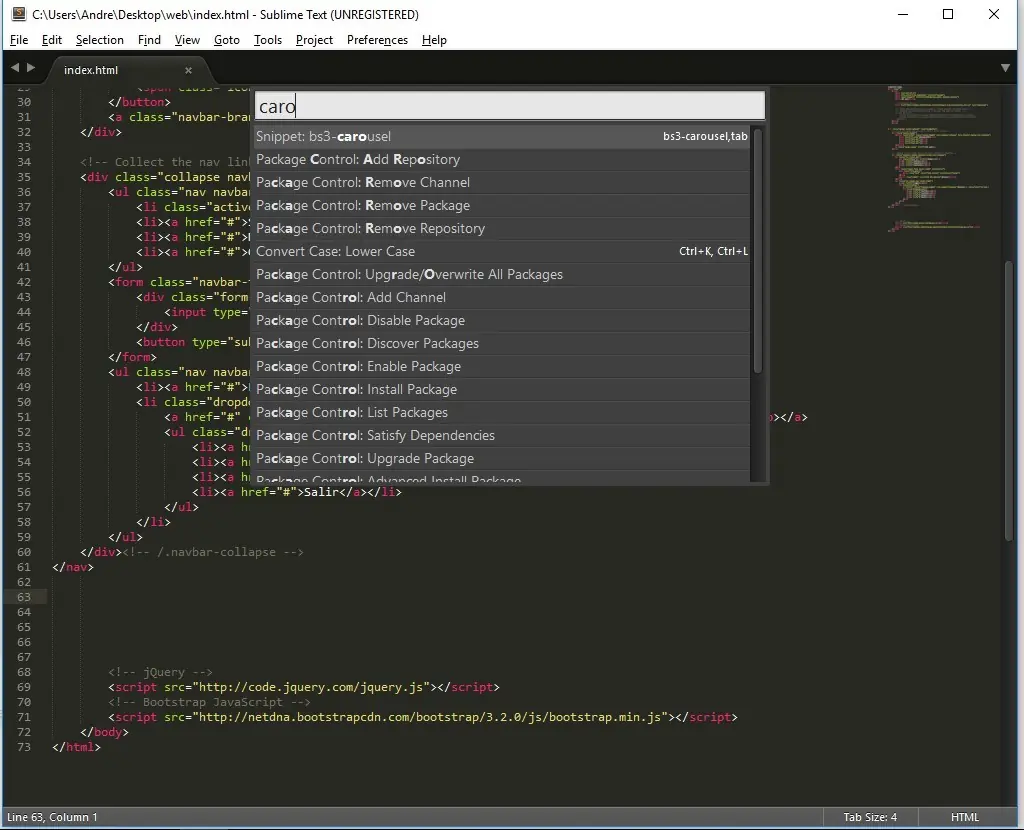Choose Package Control: Upgrade Package
The width and height of the screenshot is (1024, 830).
point(502,458)
